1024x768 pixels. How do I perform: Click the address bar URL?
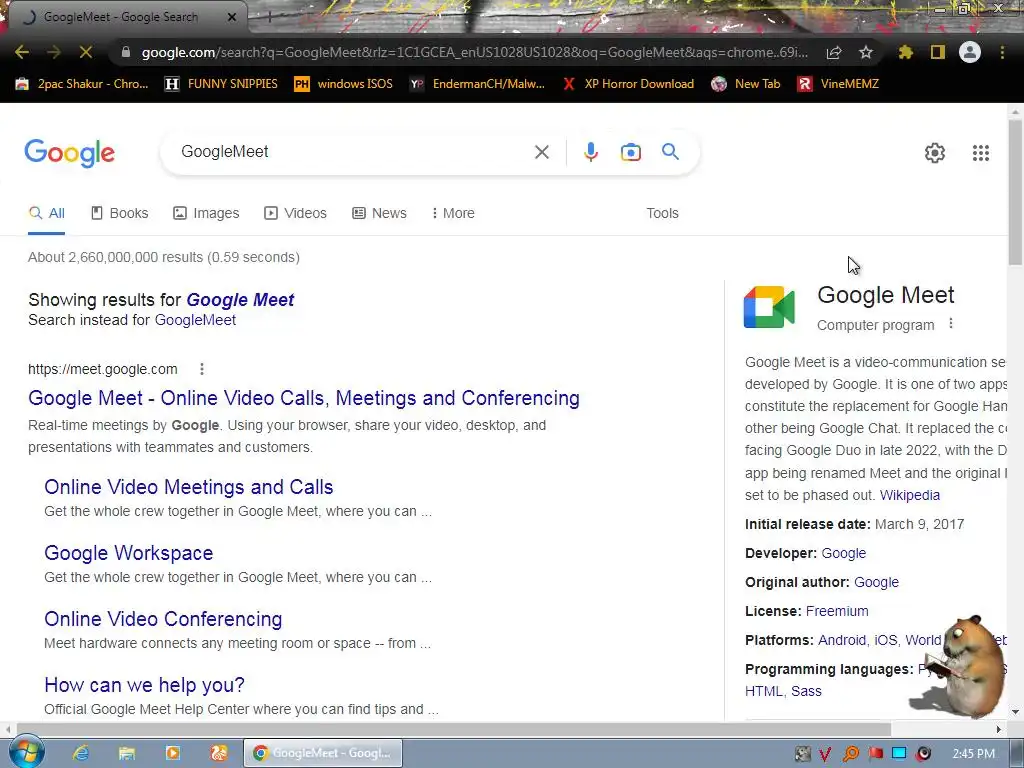click(x=474, y=52)
